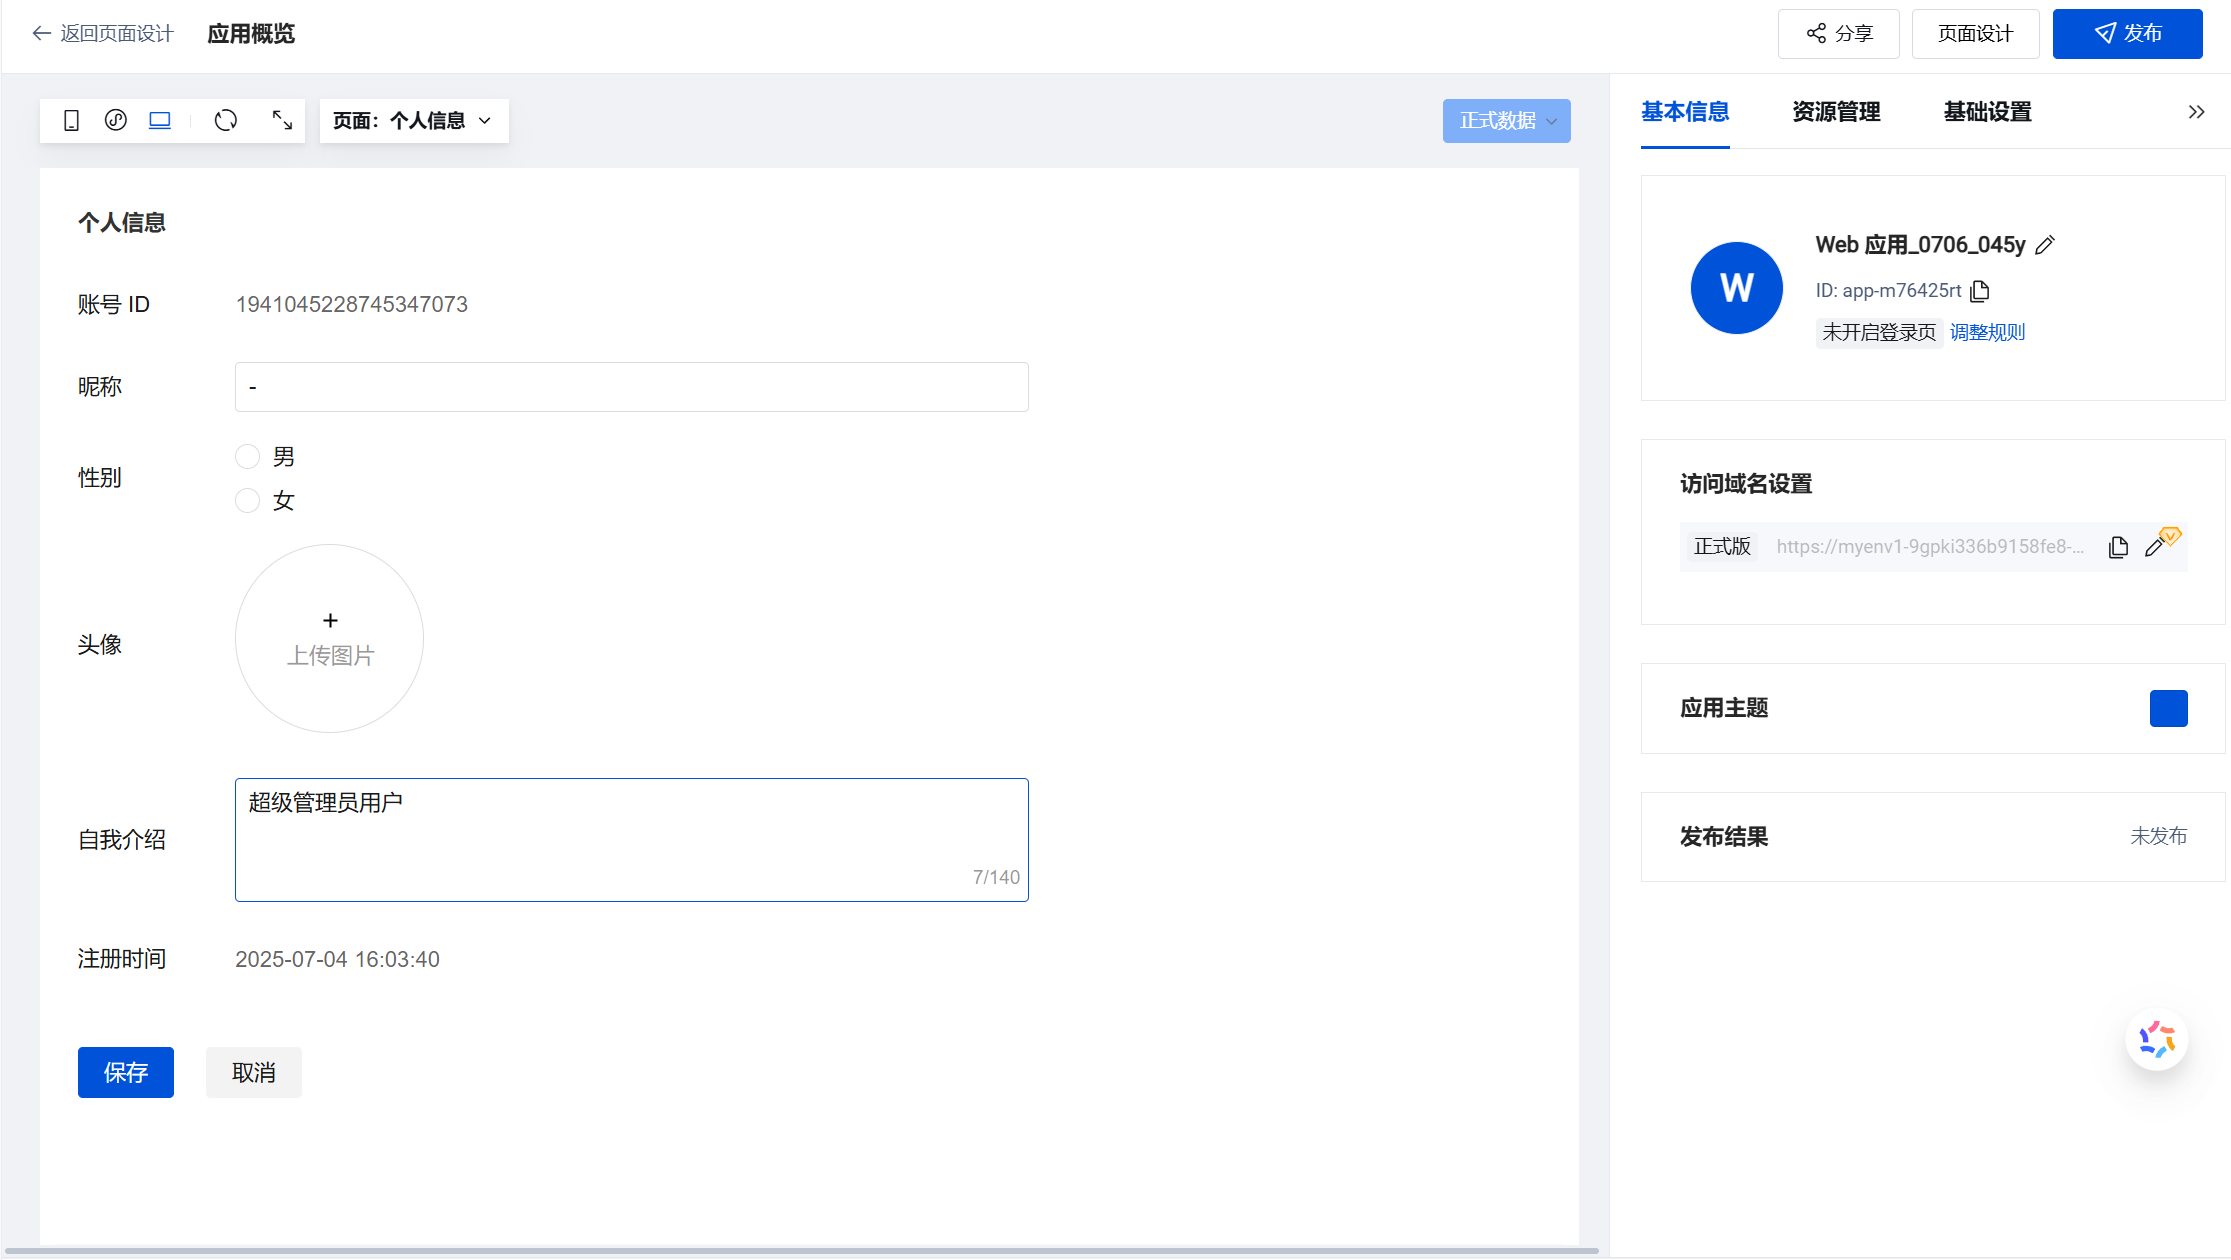Switch to the 基本信息 tab

tap(1685, 112)
